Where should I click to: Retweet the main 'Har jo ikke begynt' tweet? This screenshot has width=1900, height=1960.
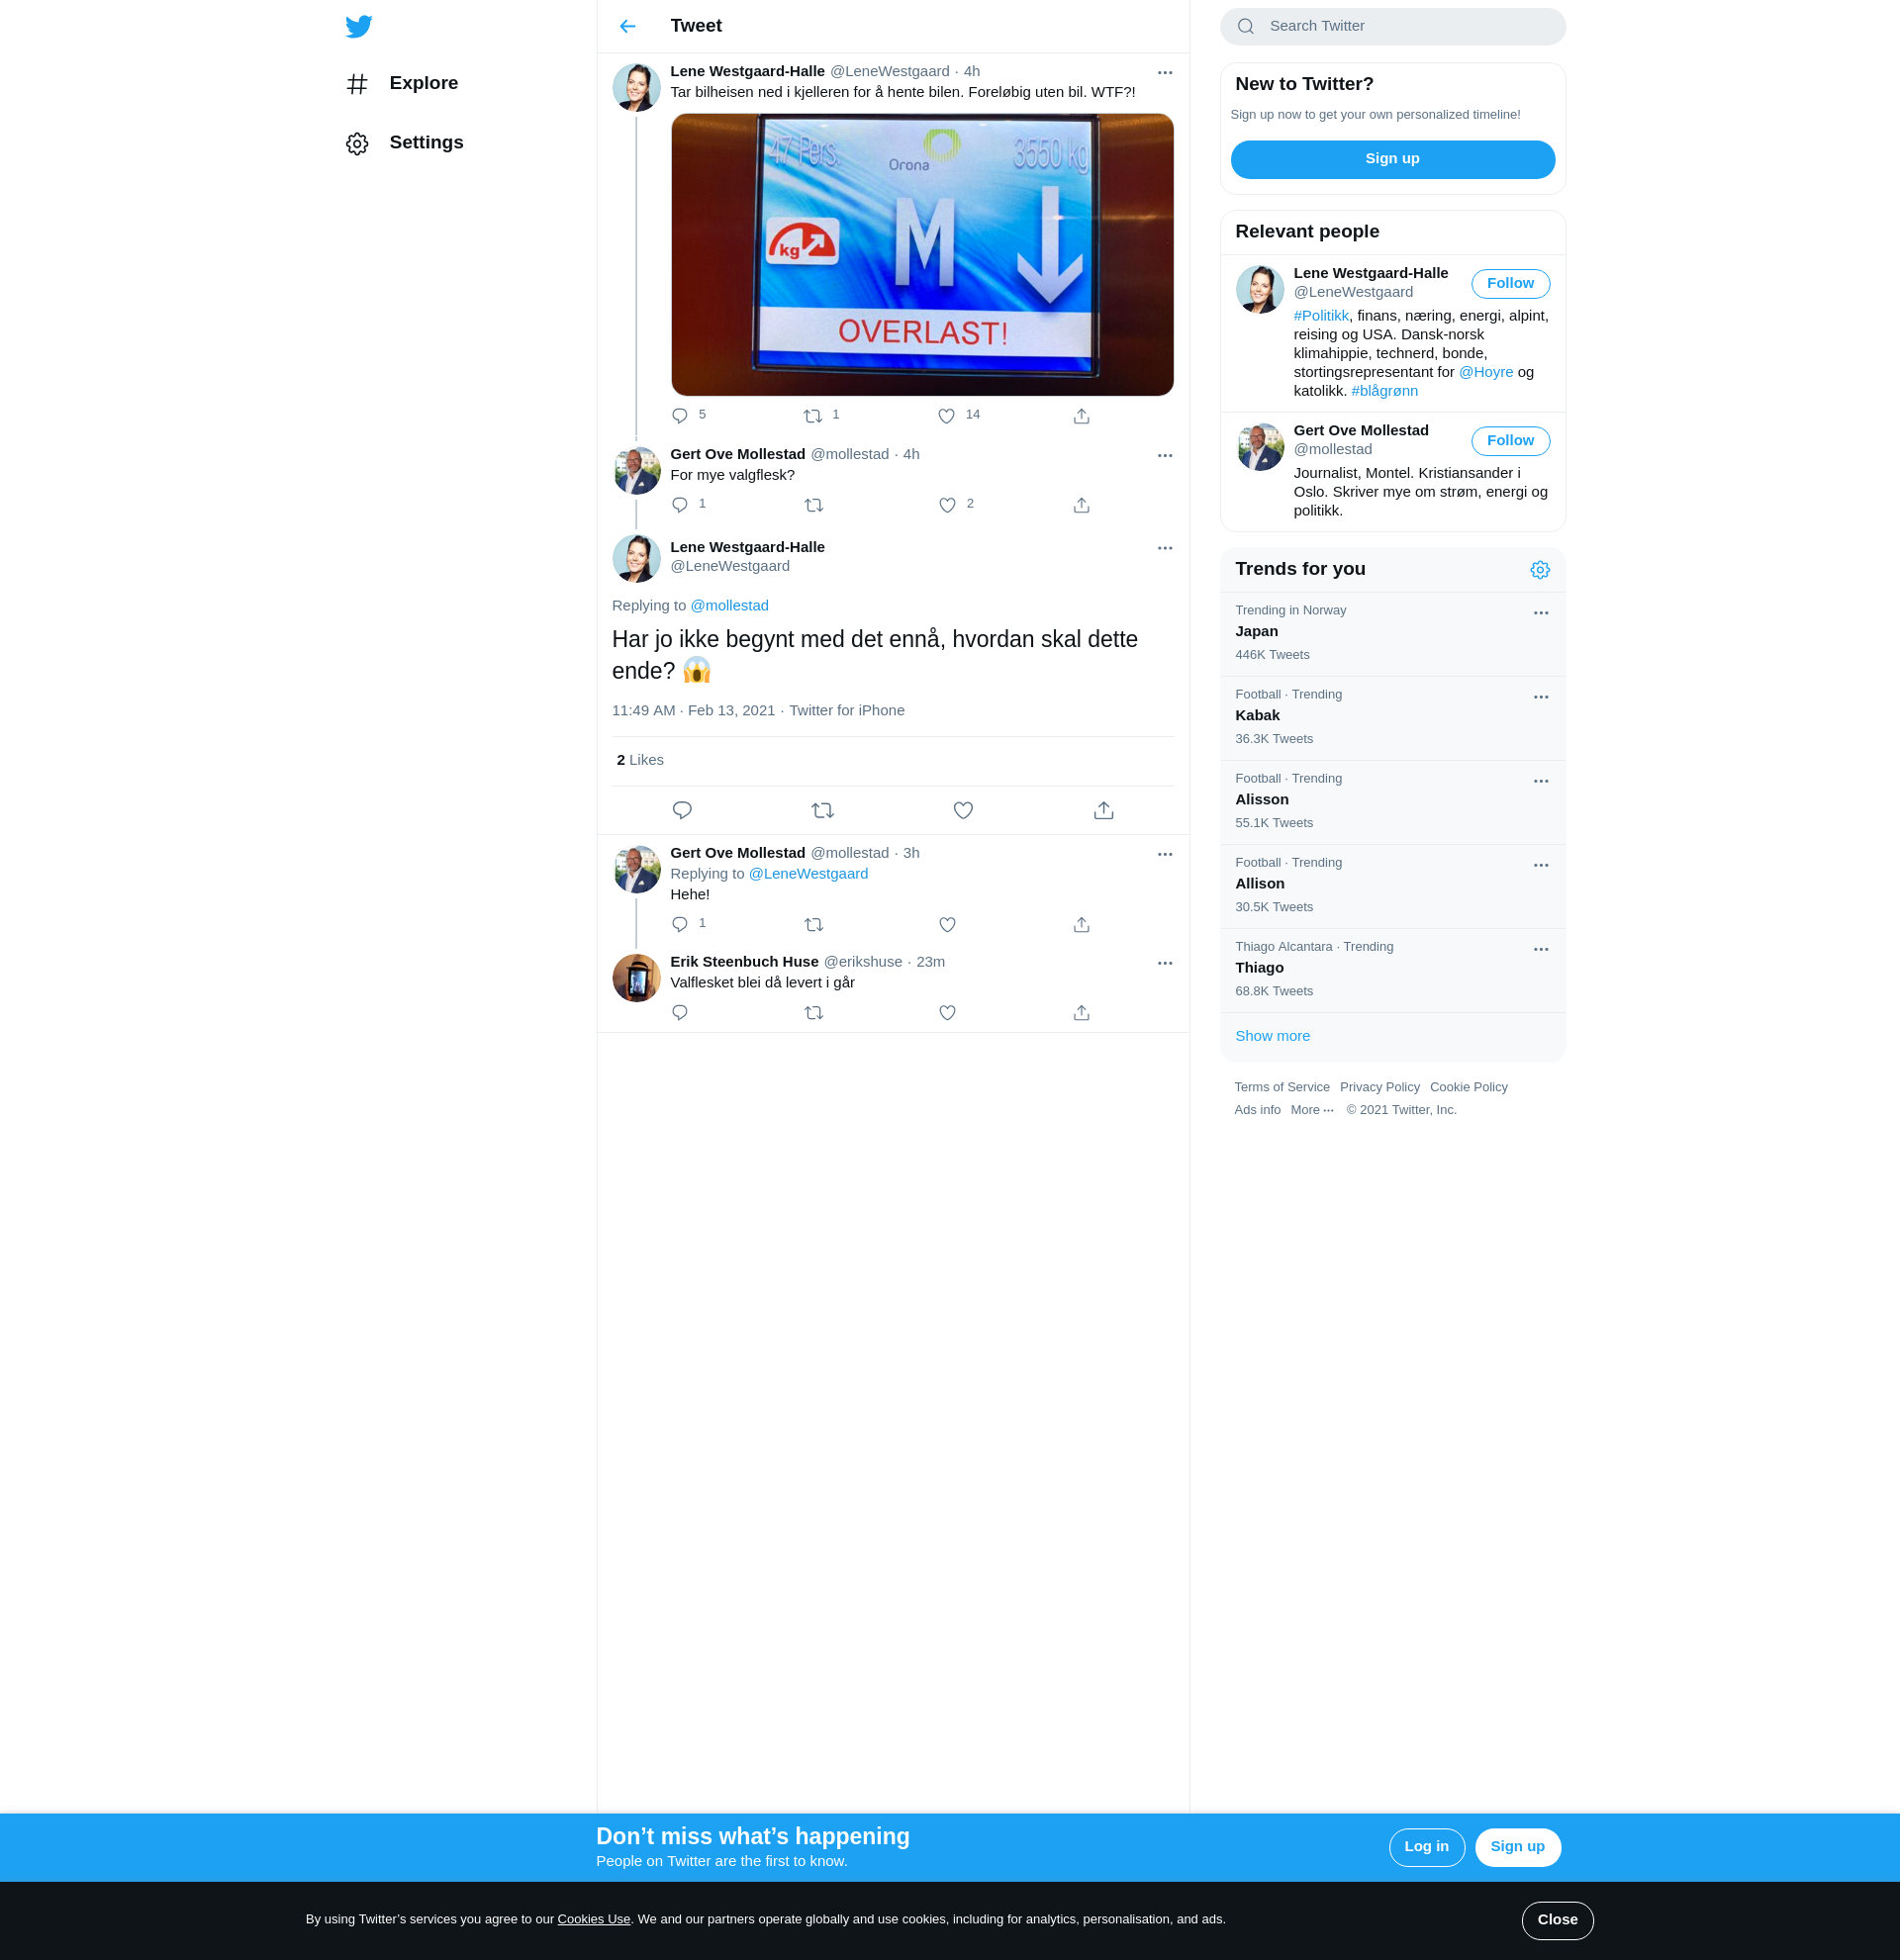click(823, 810)
